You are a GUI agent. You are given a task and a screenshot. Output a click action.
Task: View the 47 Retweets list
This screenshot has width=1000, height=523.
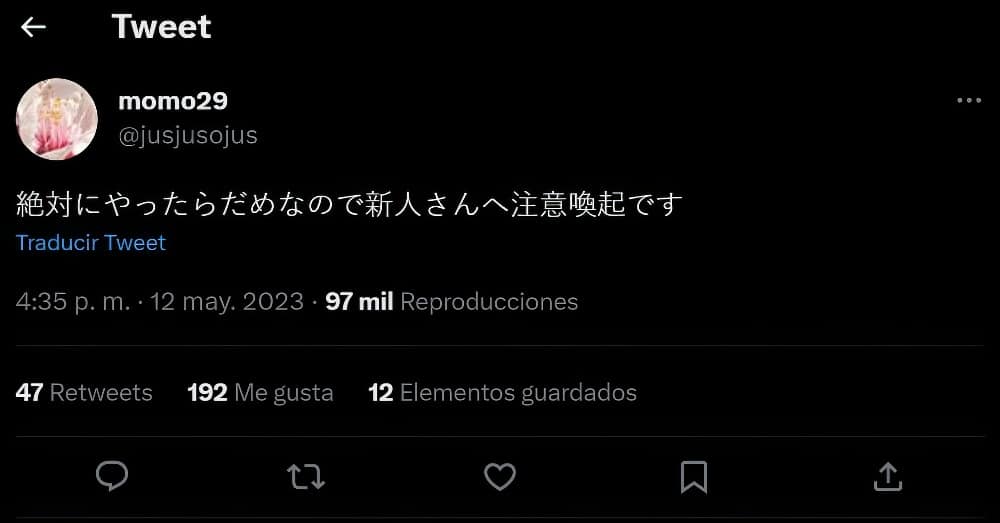click(84, 392)
